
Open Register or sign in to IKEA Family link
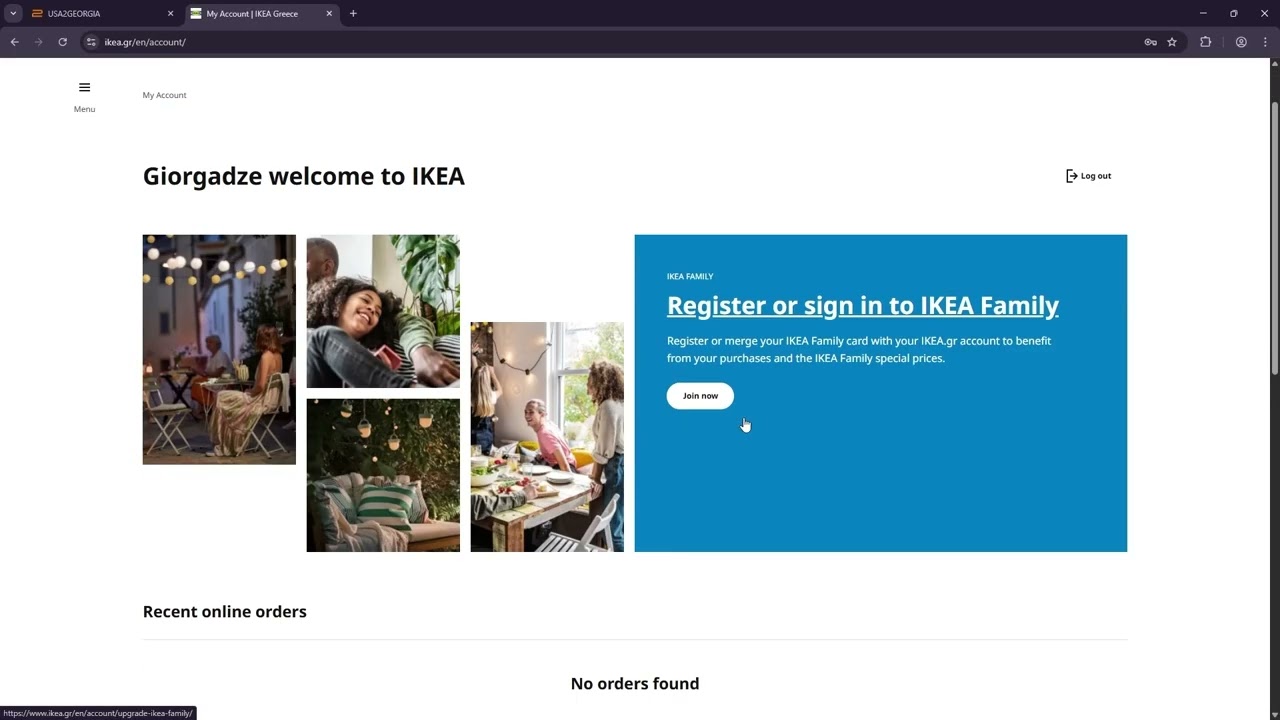862,305
